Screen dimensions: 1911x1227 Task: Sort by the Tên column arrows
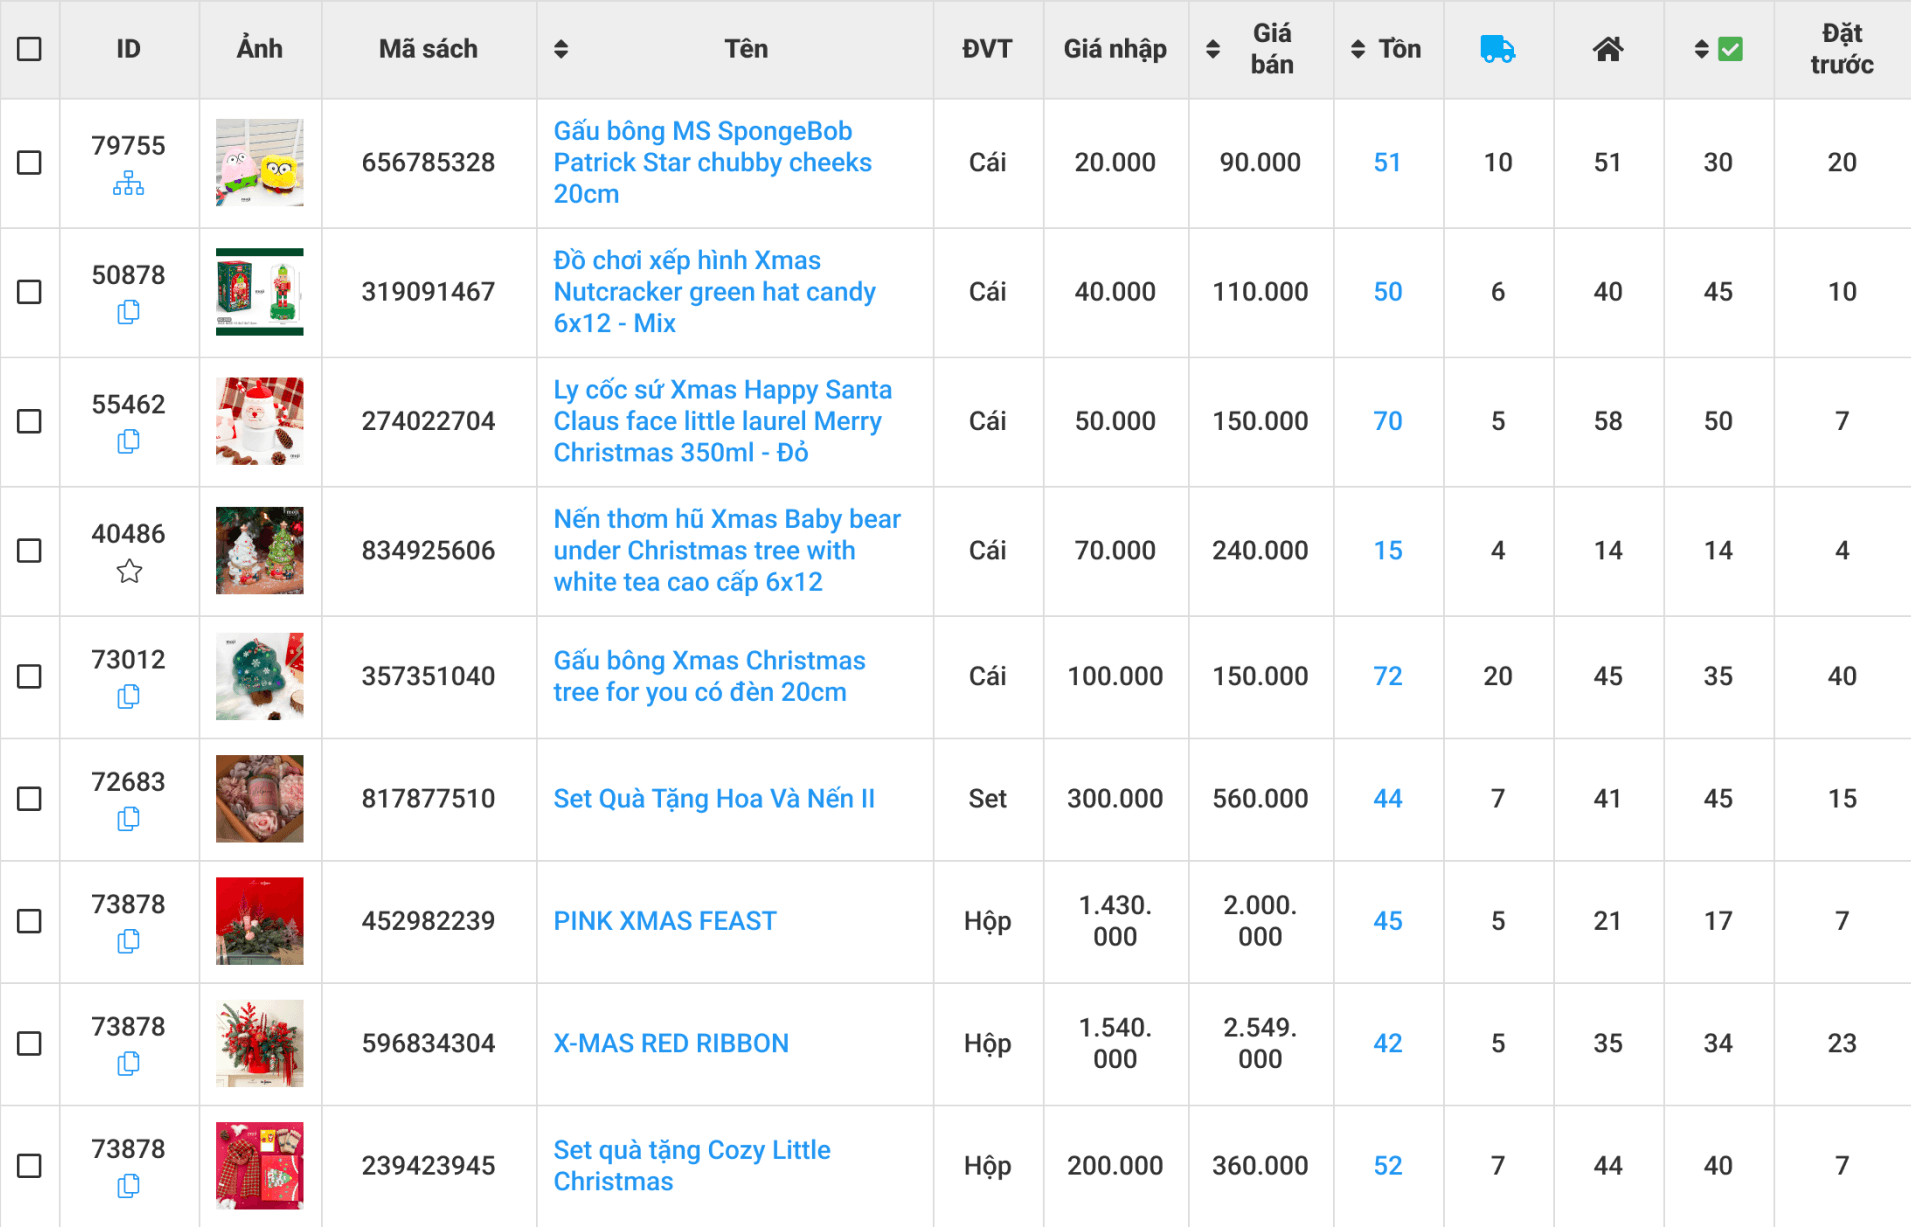[x=561, y=49]
